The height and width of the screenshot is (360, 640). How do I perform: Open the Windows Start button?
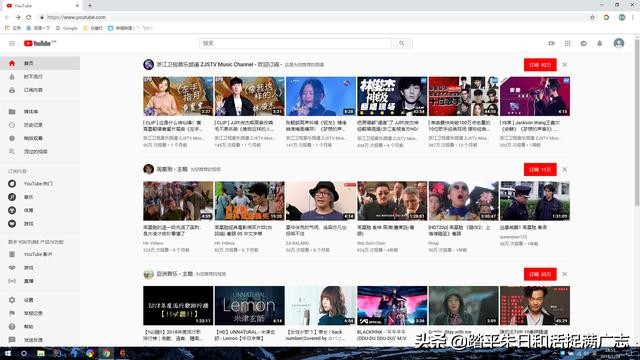coord(8,353)
